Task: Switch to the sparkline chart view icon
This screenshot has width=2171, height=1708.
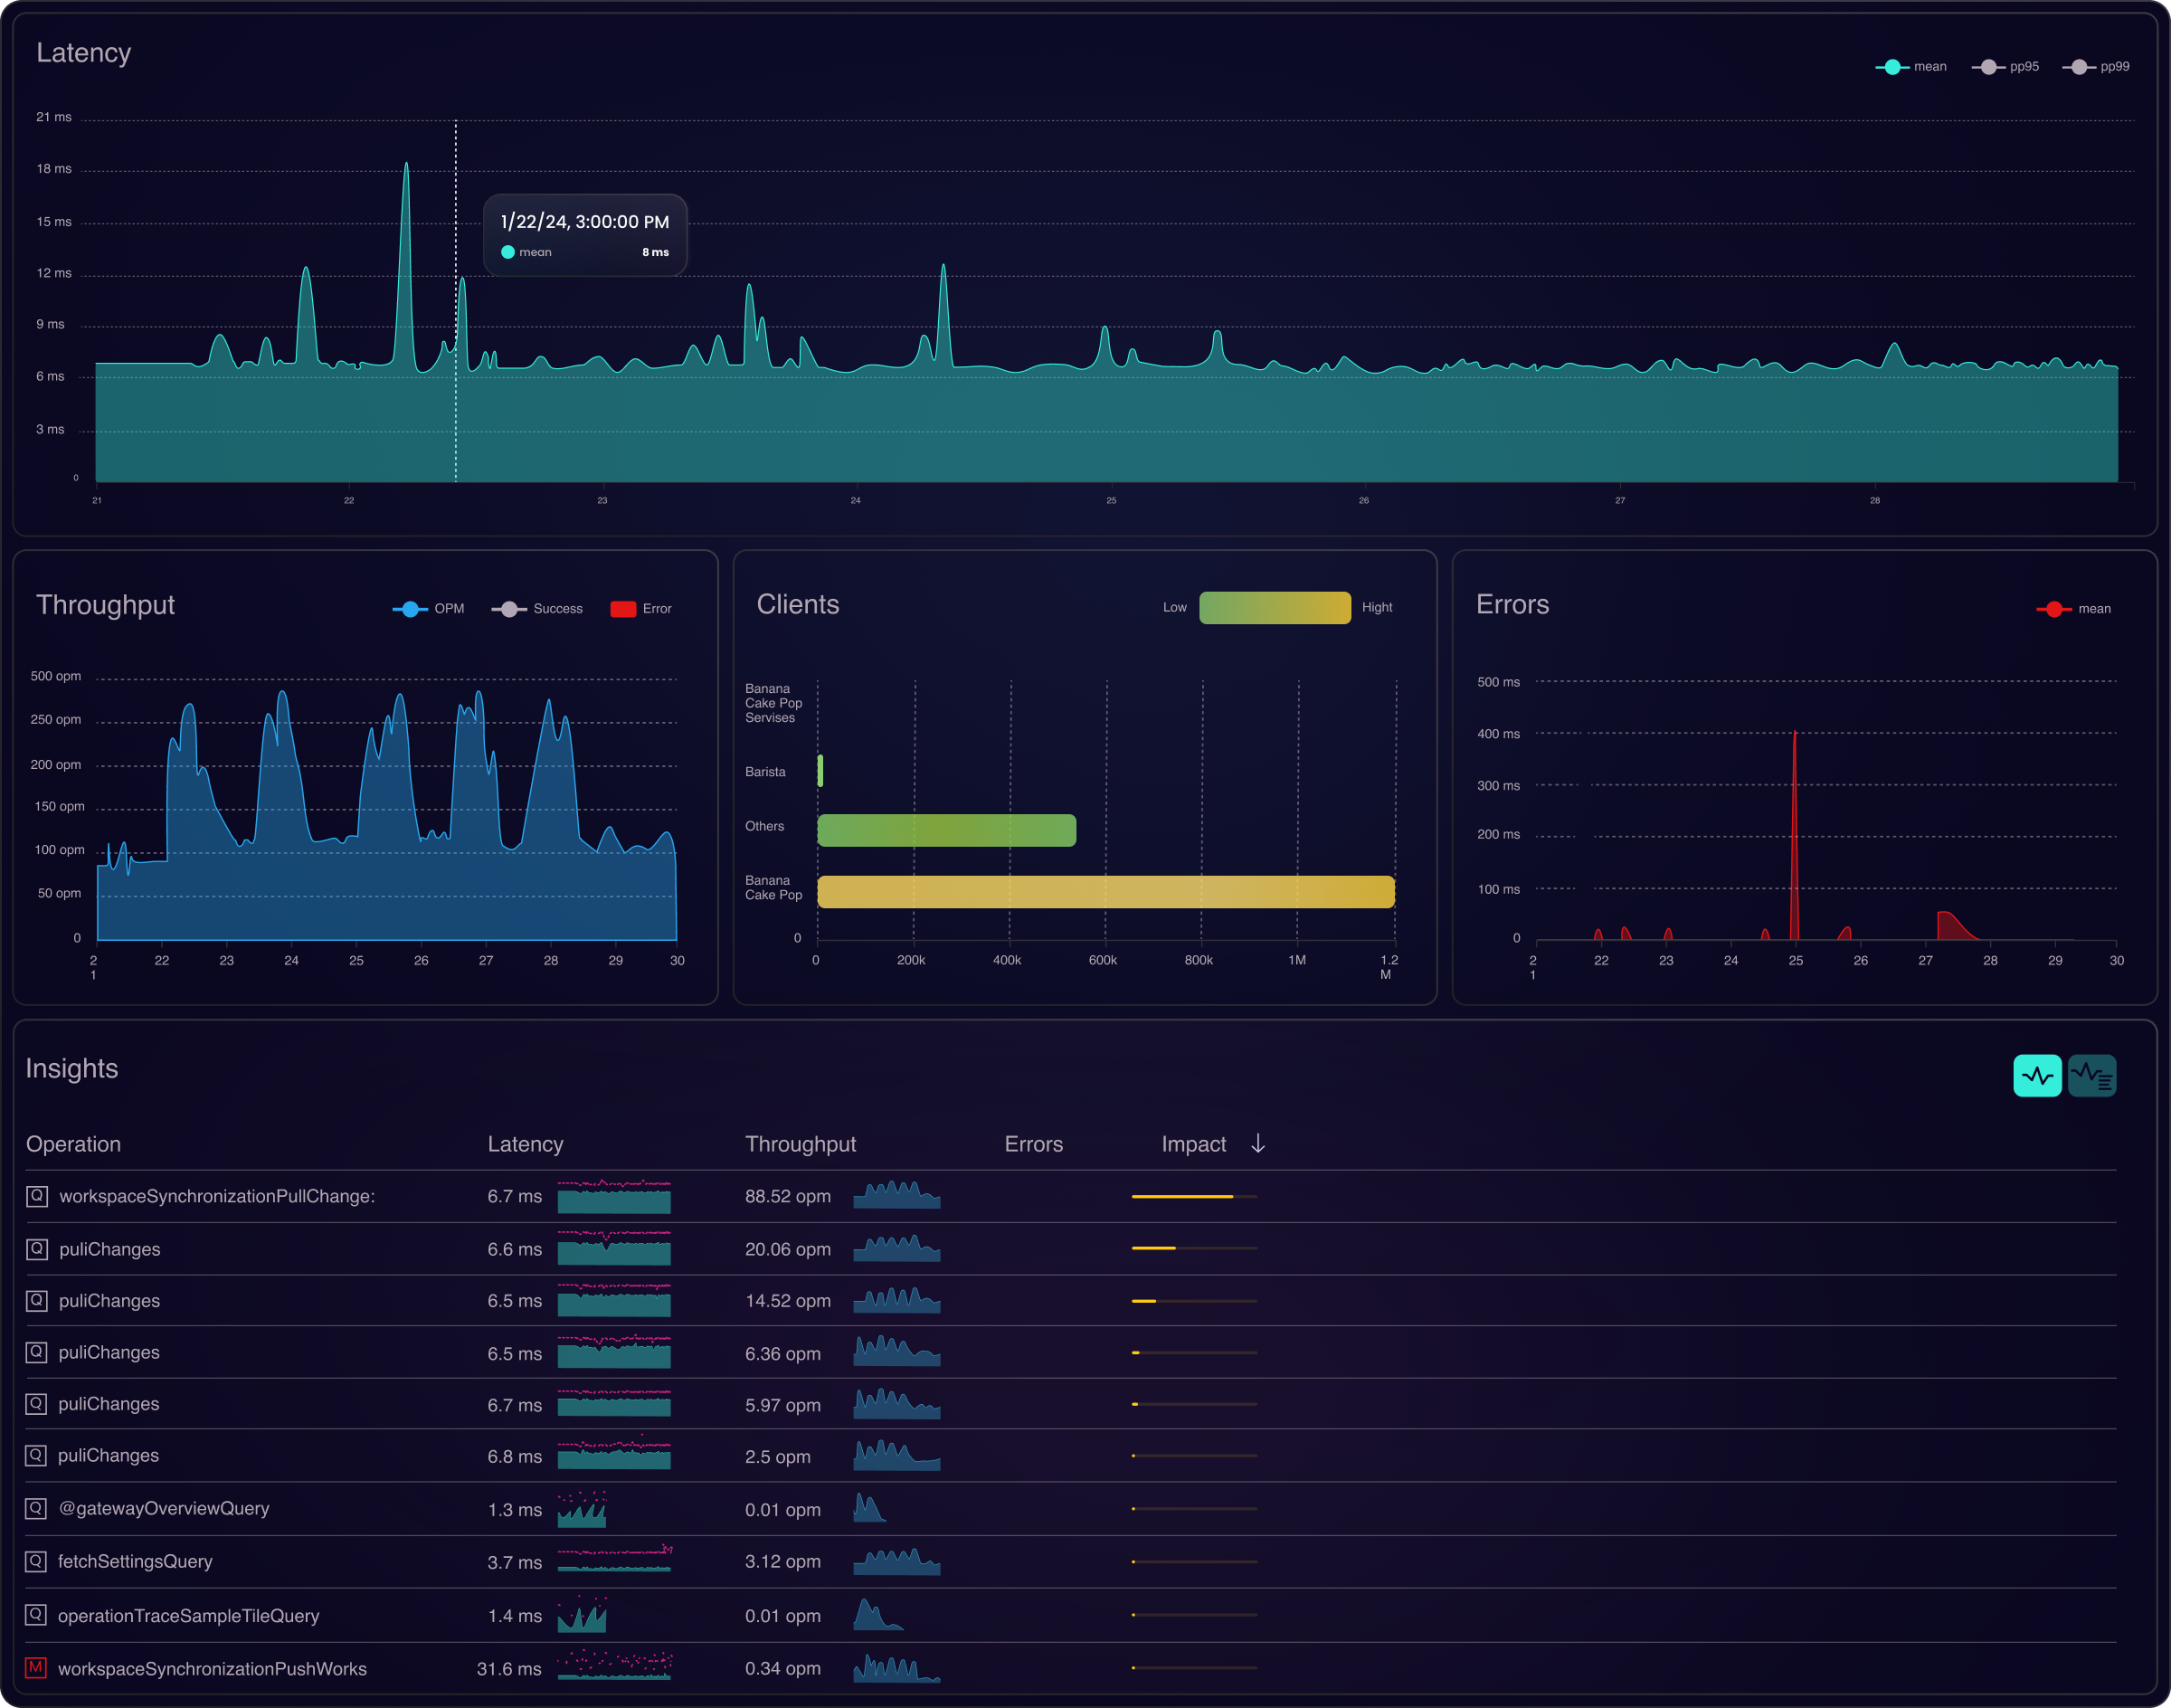Action: [x=2036, y=1076]
